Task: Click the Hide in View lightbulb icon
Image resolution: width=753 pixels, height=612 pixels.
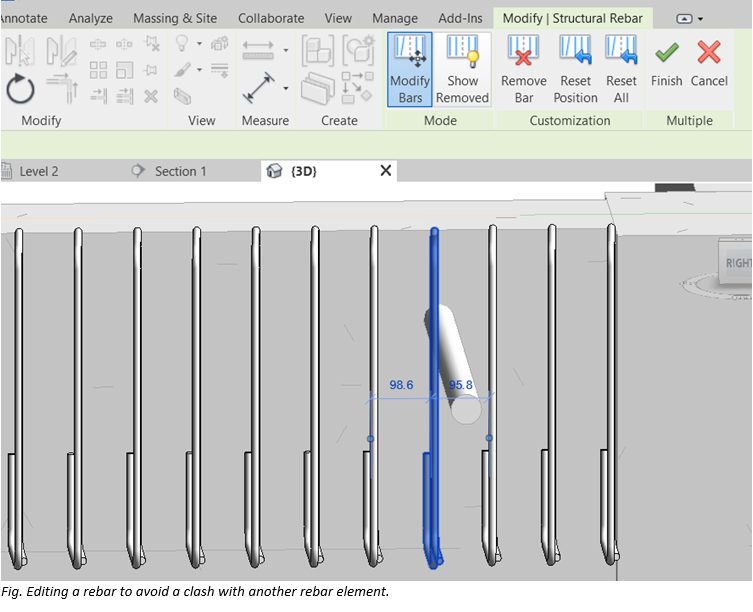Action: click(182, 43)
